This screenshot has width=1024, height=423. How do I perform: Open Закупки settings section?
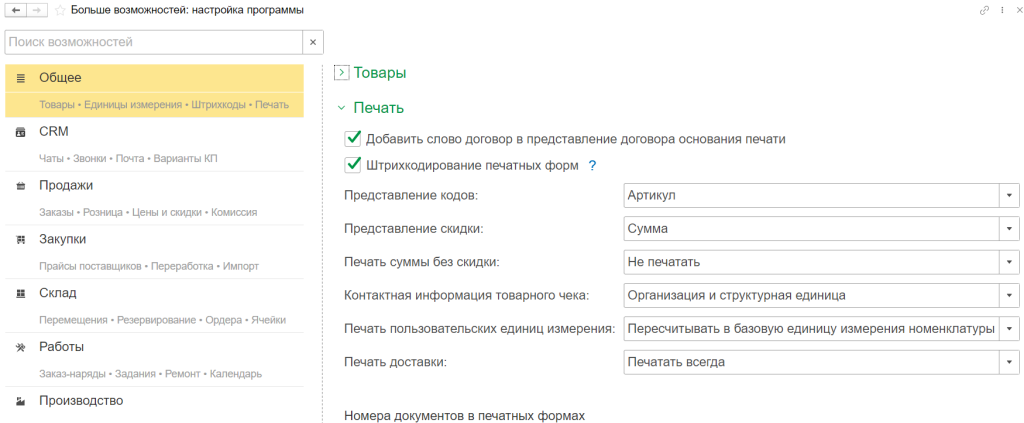[62, 239]
